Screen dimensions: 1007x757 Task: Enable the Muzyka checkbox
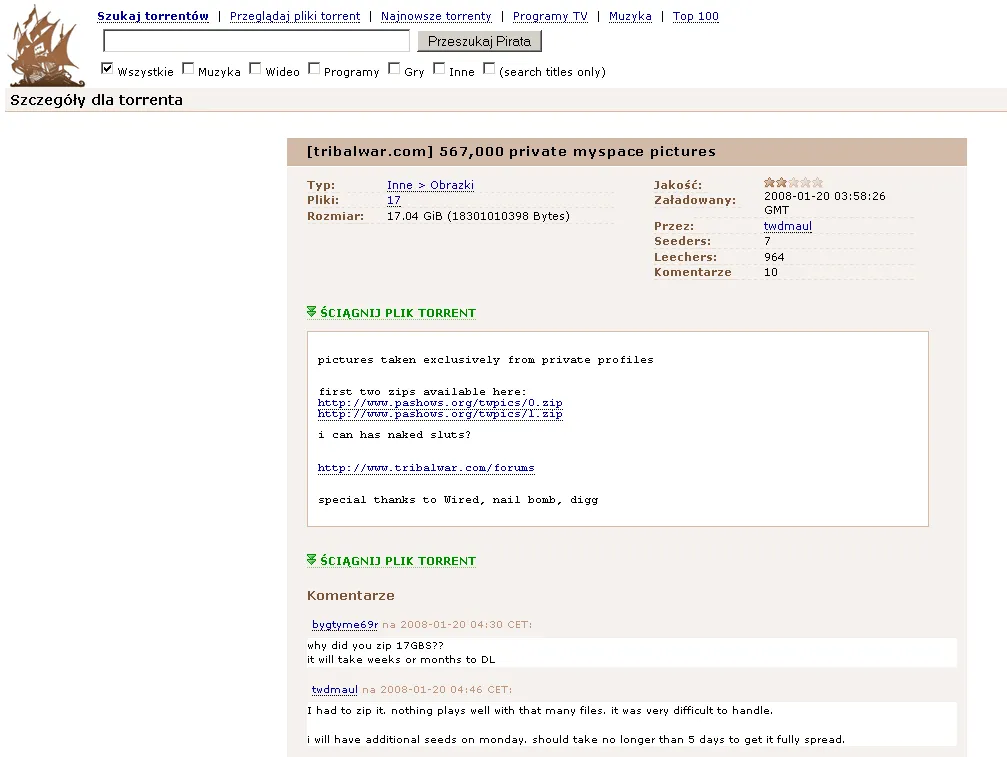click(x=188, y=69)
